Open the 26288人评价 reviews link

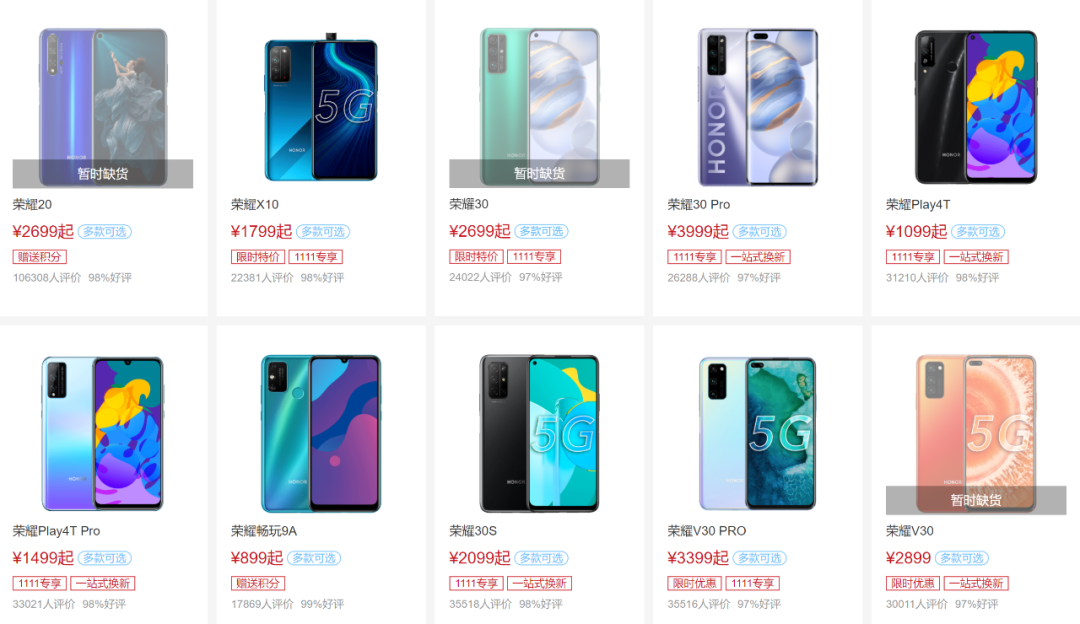(698, 278)
